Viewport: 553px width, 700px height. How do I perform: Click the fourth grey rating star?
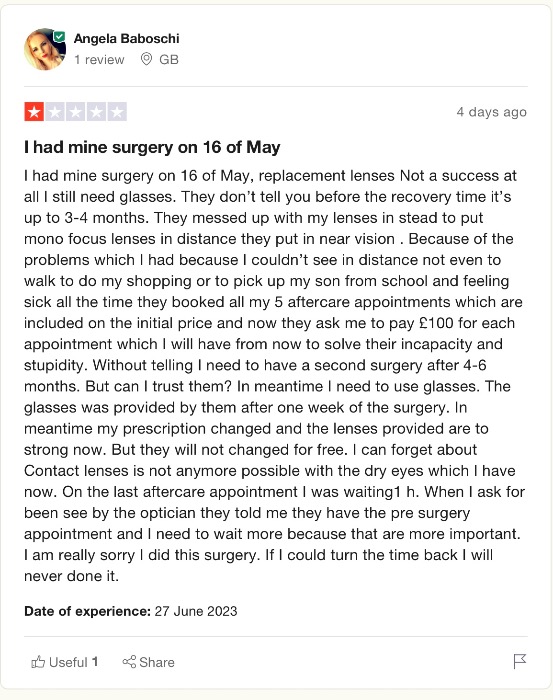tap(96, 112)
